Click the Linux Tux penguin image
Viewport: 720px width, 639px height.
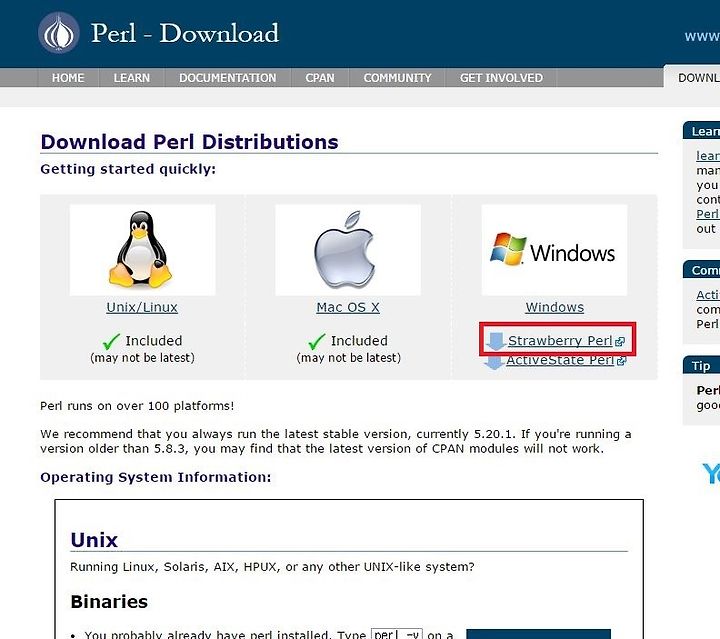coord(142,250)
